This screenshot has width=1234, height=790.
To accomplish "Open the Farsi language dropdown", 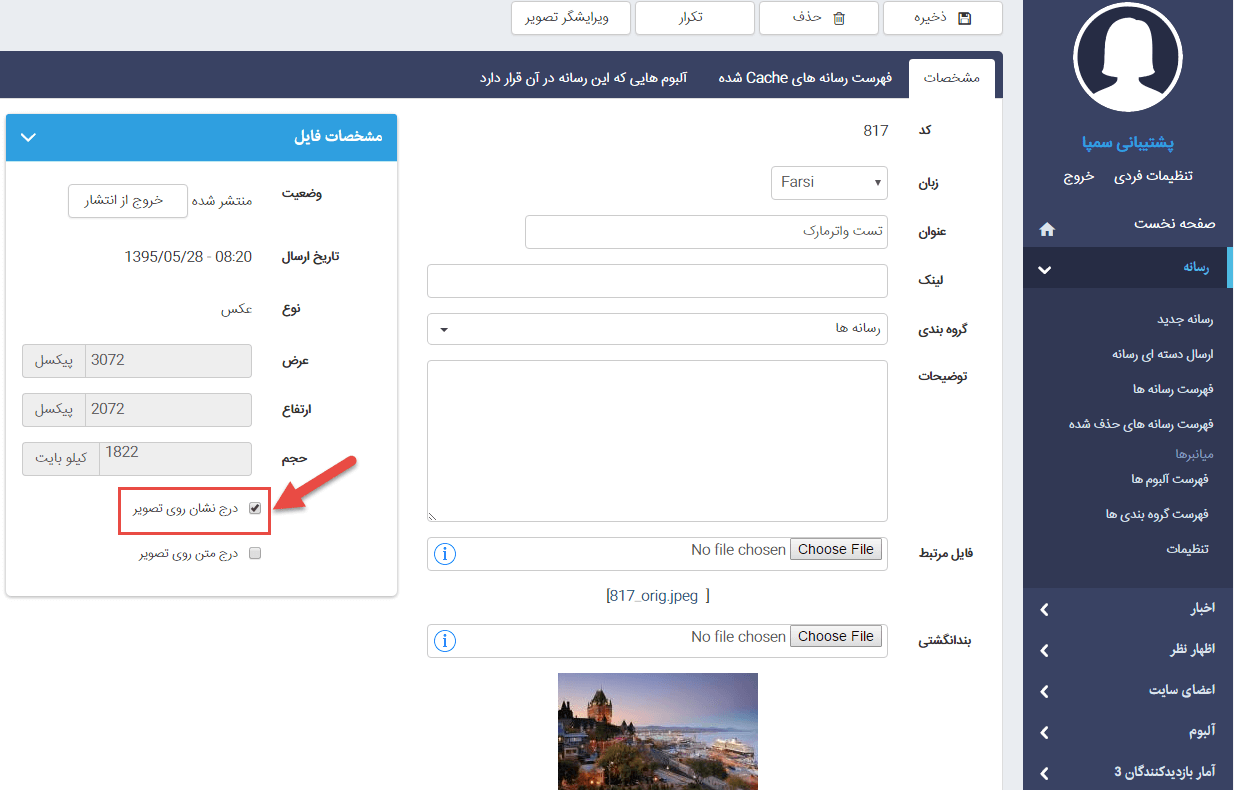I will pyautogui.click(x=829, y=183).
